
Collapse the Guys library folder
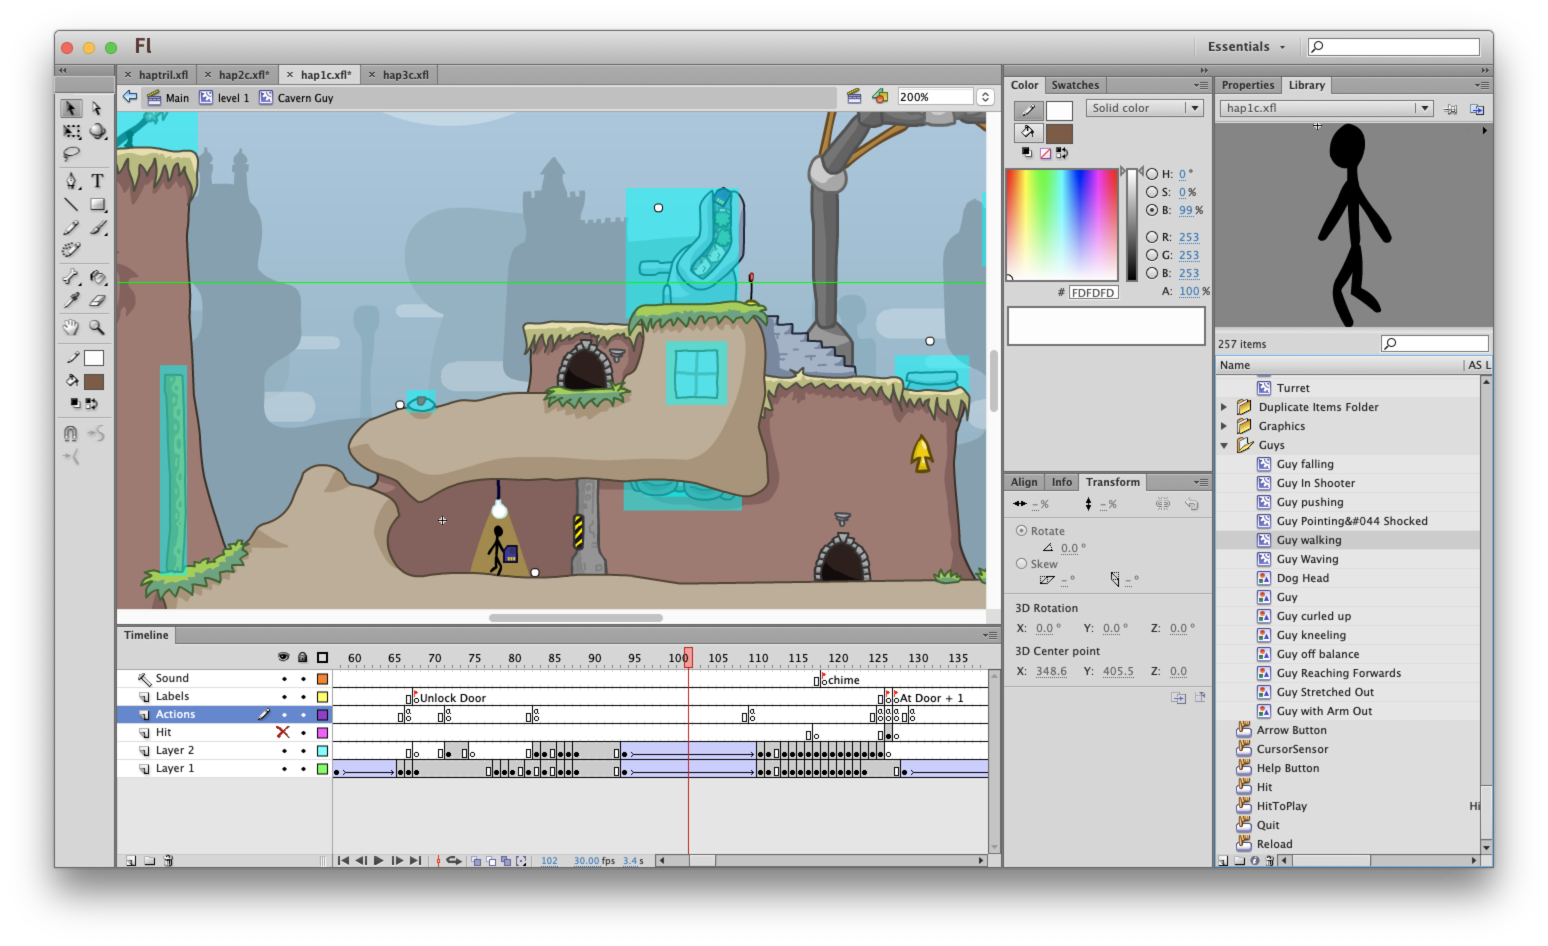point(1224,445)
